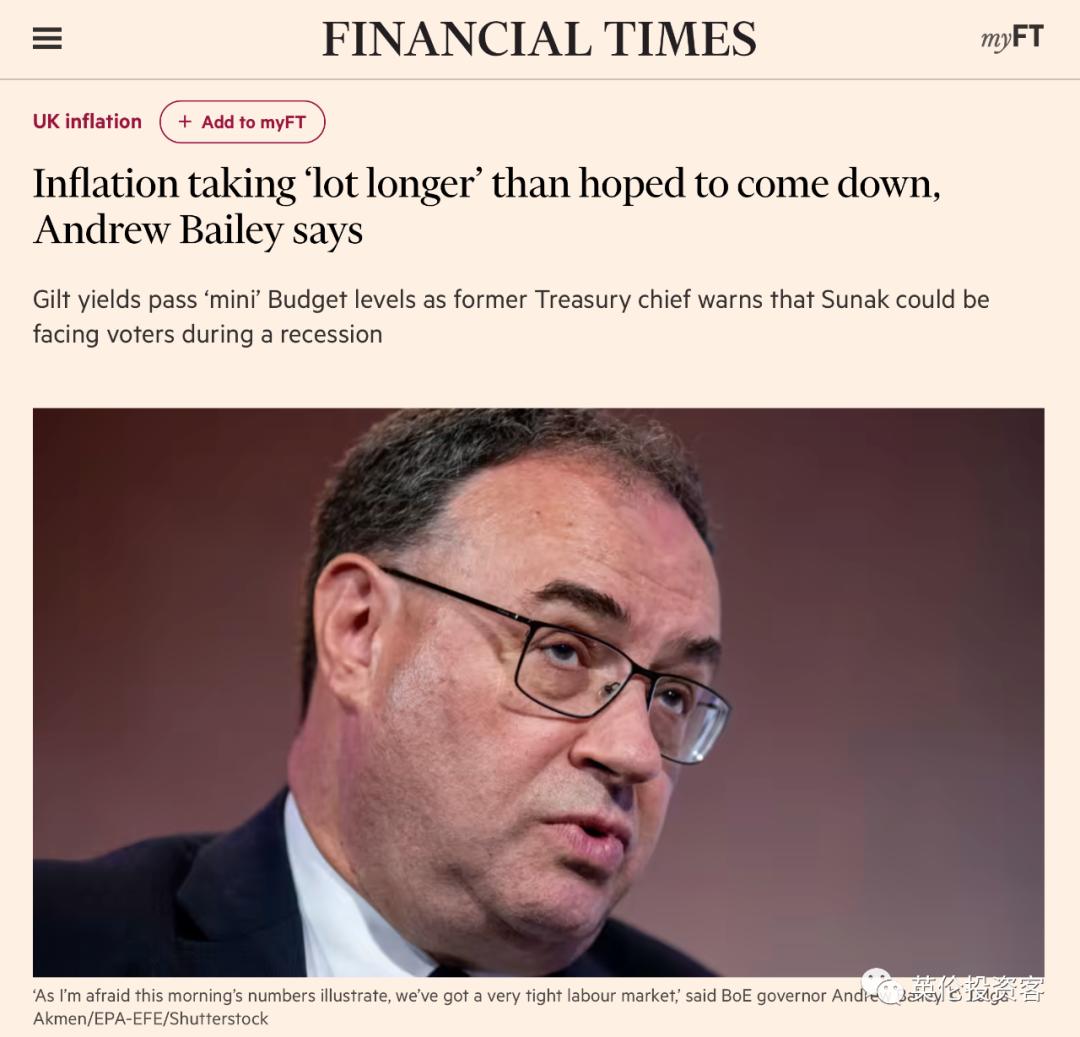Open the hamburger navigation menu
Image resolution: width=1080 pixels, height=1037 pixels.
(x=47, y=39)
